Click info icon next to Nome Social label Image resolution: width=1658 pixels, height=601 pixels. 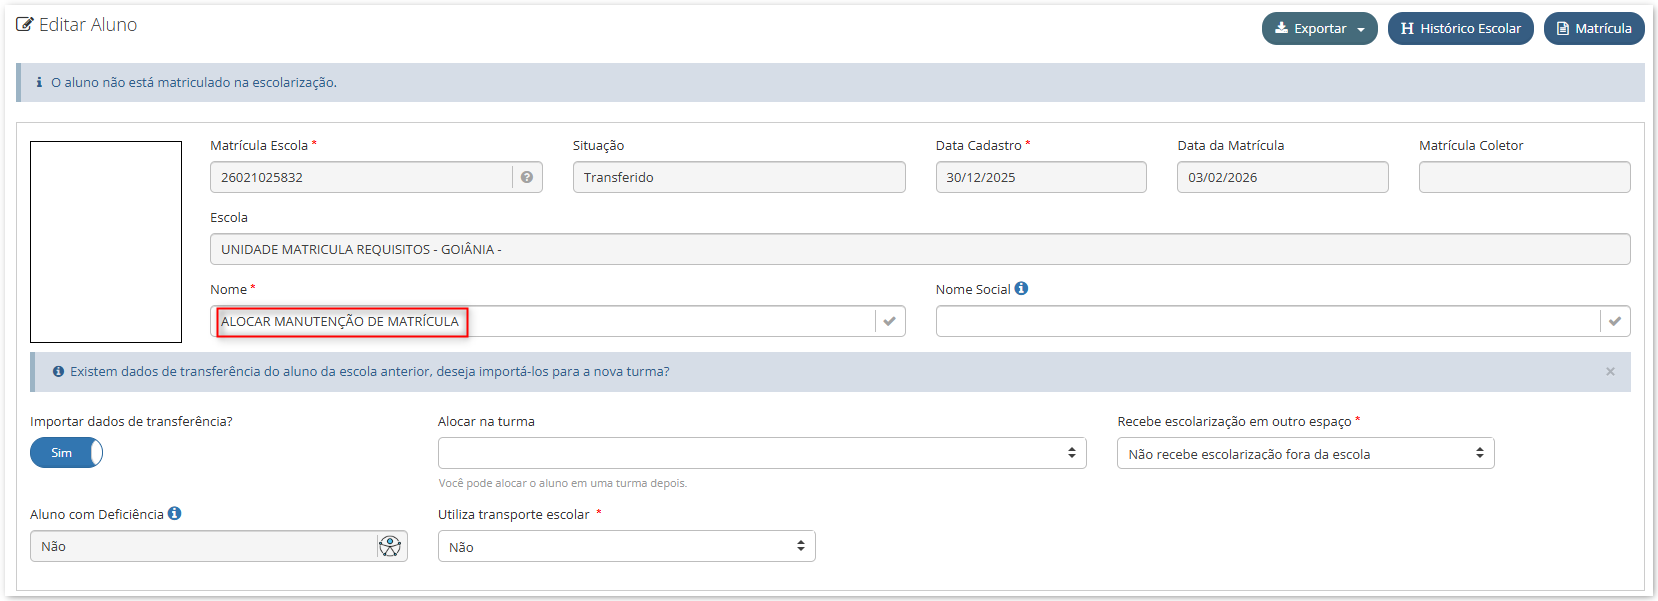1021,288
